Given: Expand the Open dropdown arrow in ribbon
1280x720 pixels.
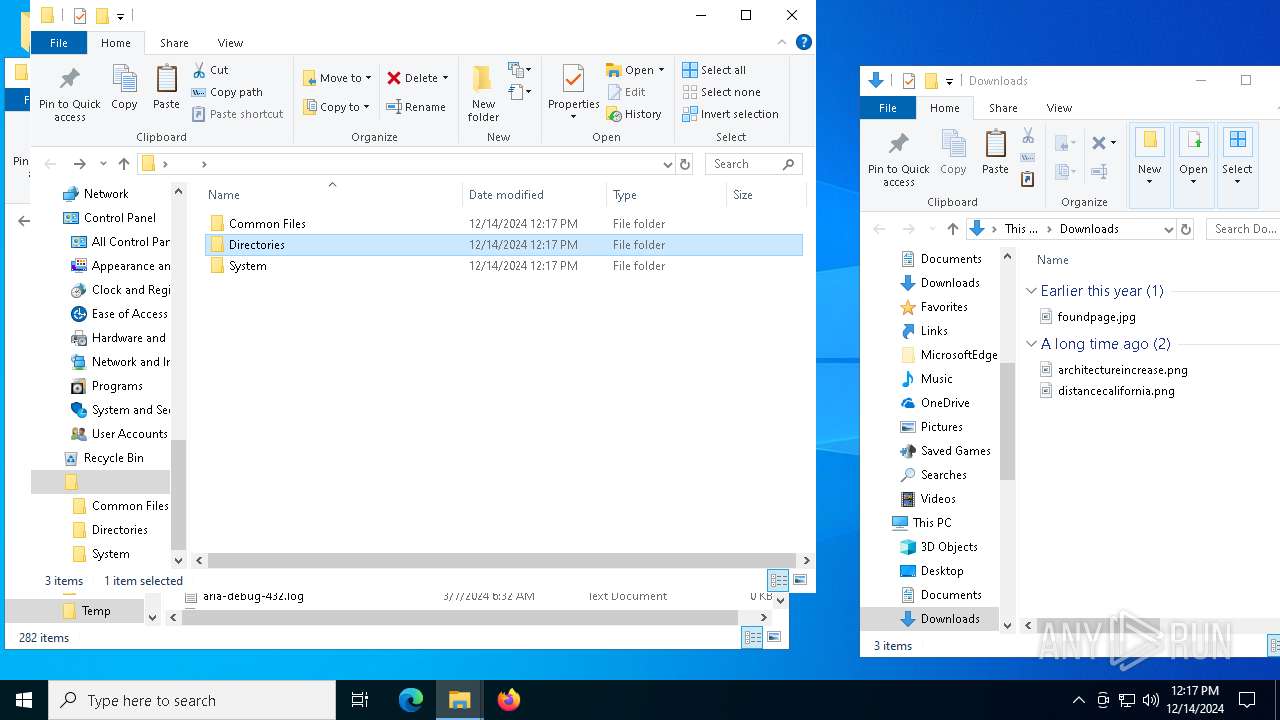Looking at the screenshot, I should (x=661, y=70).
